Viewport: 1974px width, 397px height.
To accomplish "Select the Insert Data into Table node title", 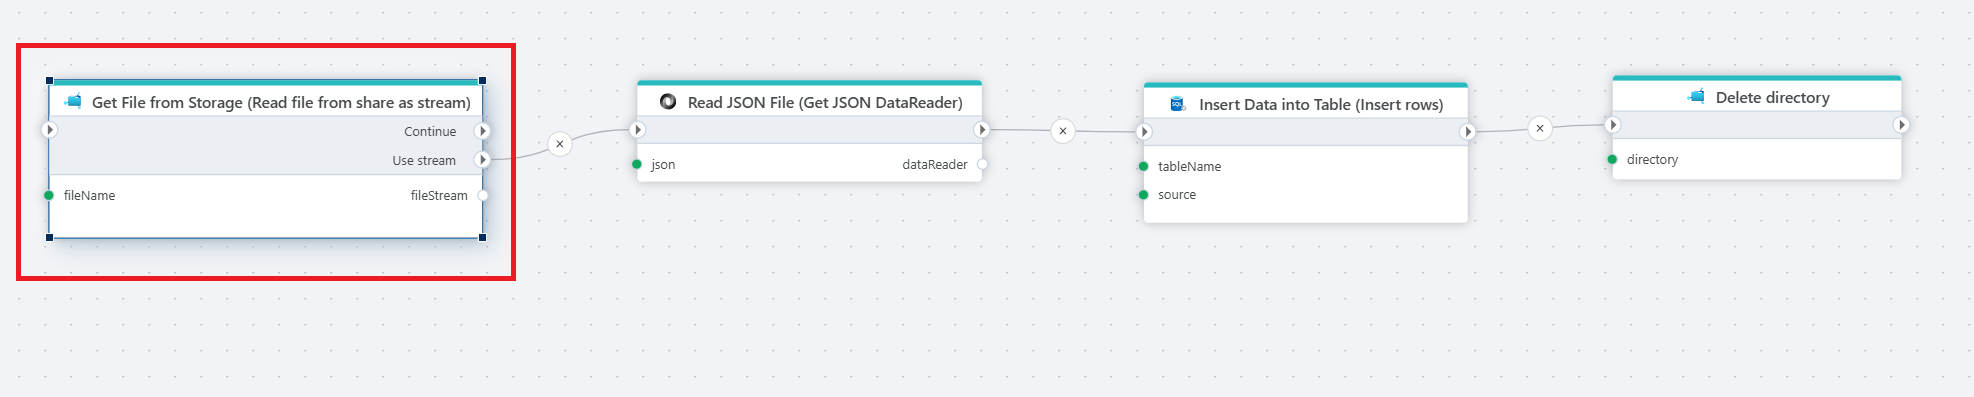I will point(1321,104).
